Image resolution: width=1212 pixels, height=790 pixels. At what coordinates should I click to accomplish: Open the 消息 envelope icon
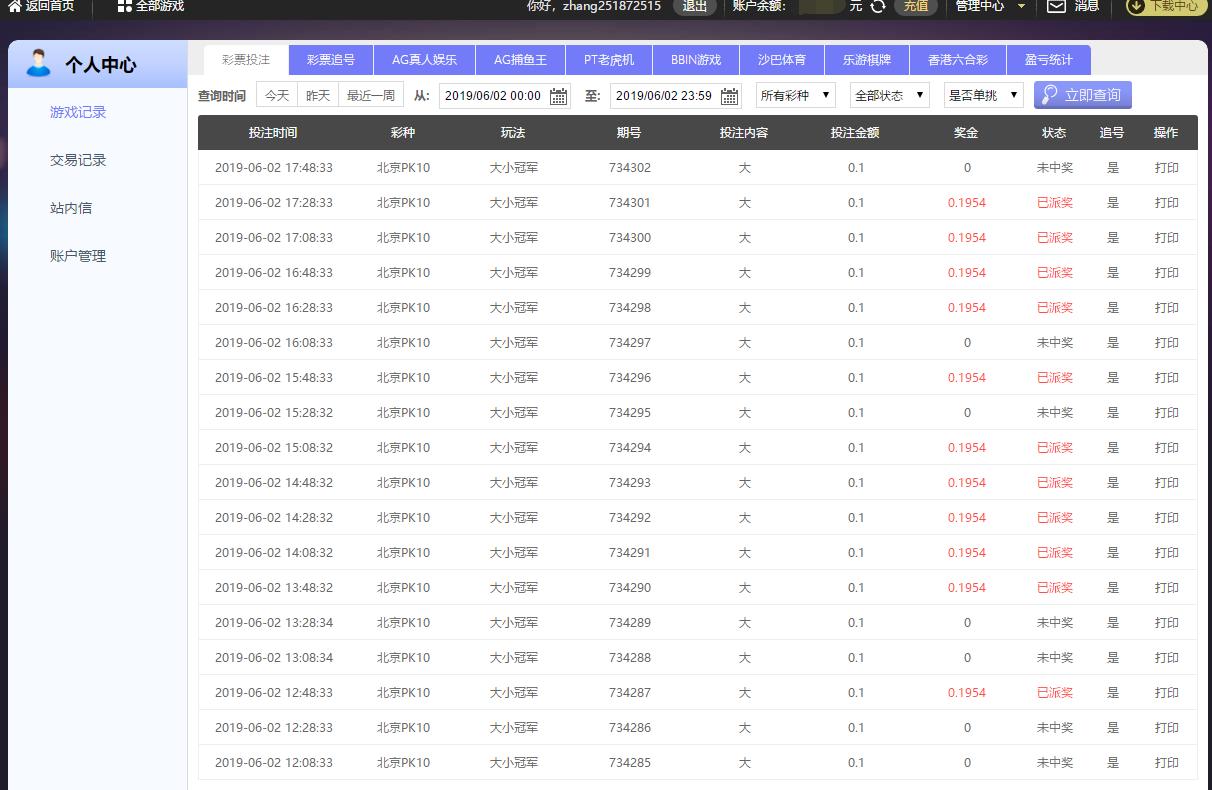click(x=1056, y=6)
